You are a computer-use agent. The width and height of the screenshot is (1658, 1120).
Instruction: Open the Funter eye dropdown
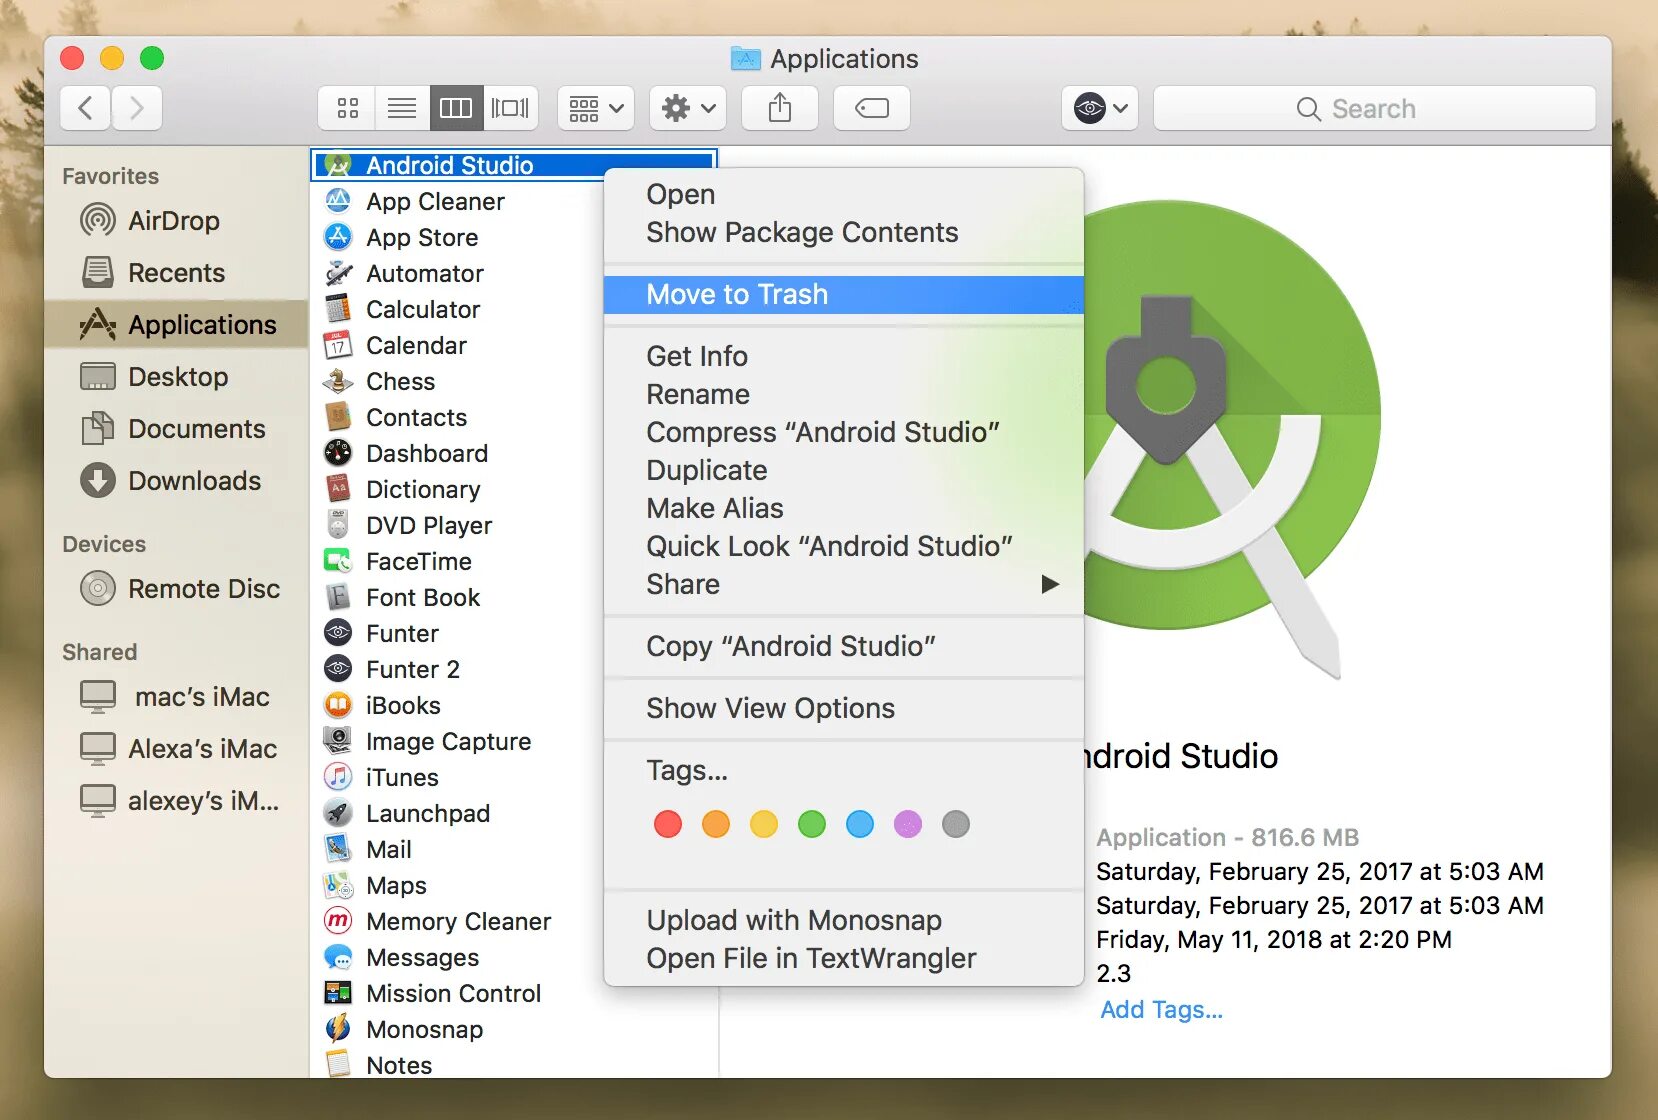click(1100, 108)
